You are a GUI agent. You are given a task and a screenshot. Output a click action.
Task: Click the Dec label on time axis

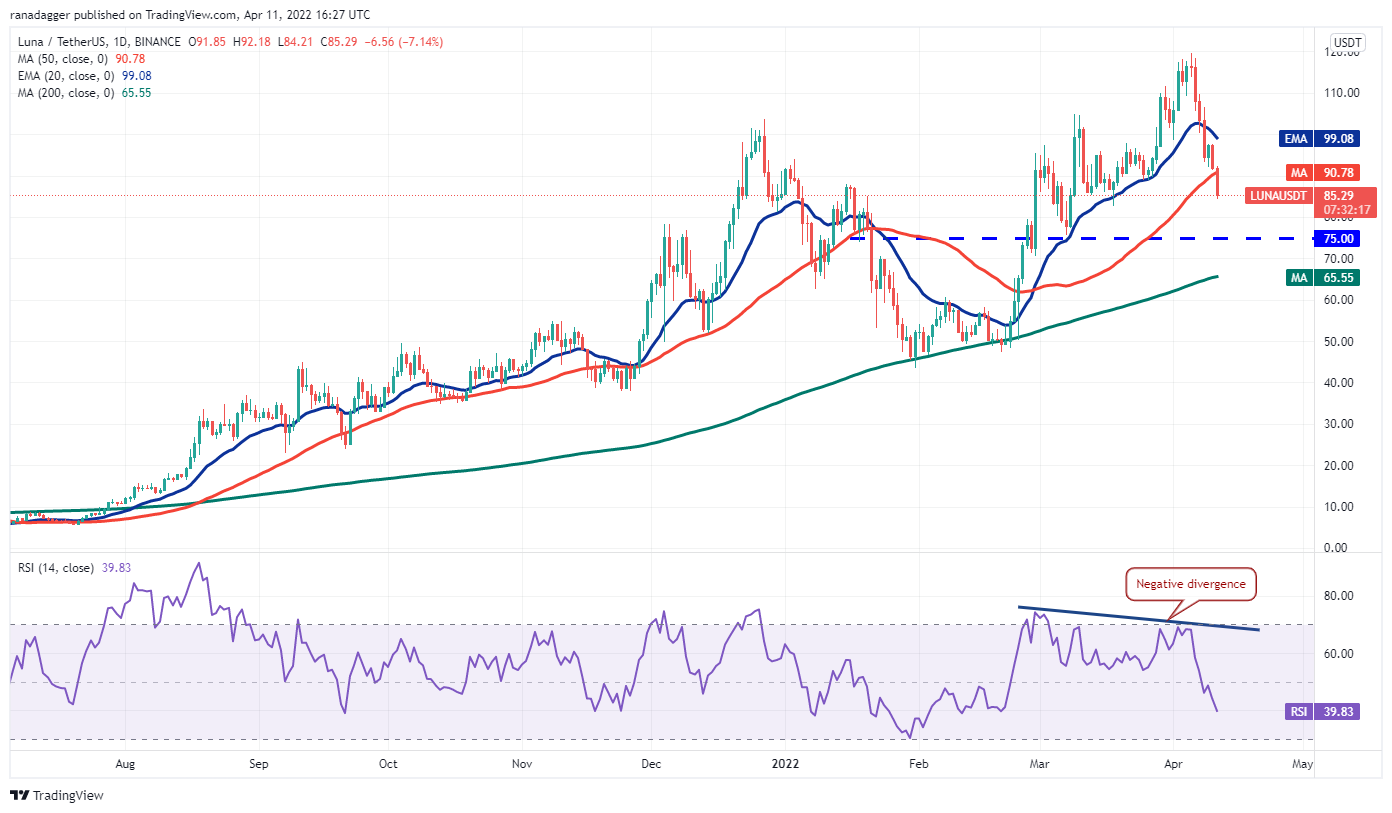click(x=651, y=764)
